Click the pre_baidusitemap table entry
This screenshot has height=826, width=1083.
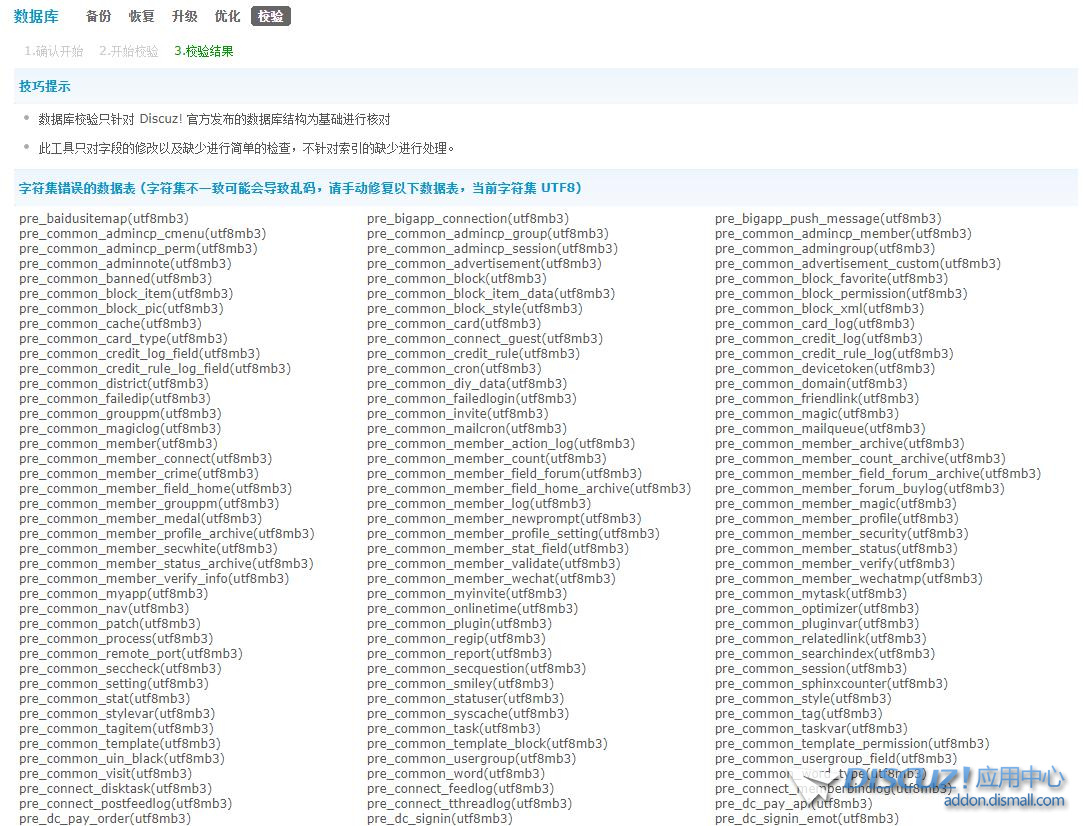(103, 219)
